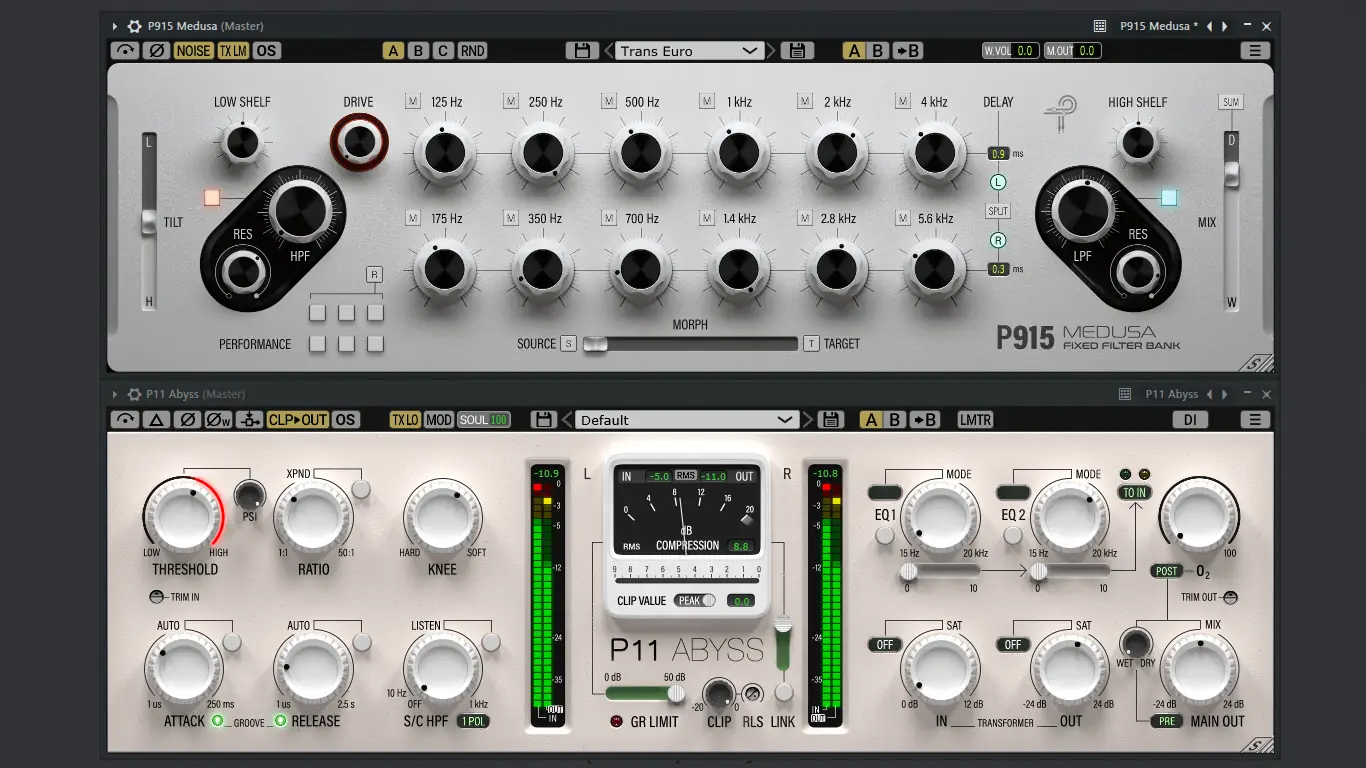The image size is (1366, 768).
Task: Open the P915 Medusa plugin gear settings
Action: (134, 26)
